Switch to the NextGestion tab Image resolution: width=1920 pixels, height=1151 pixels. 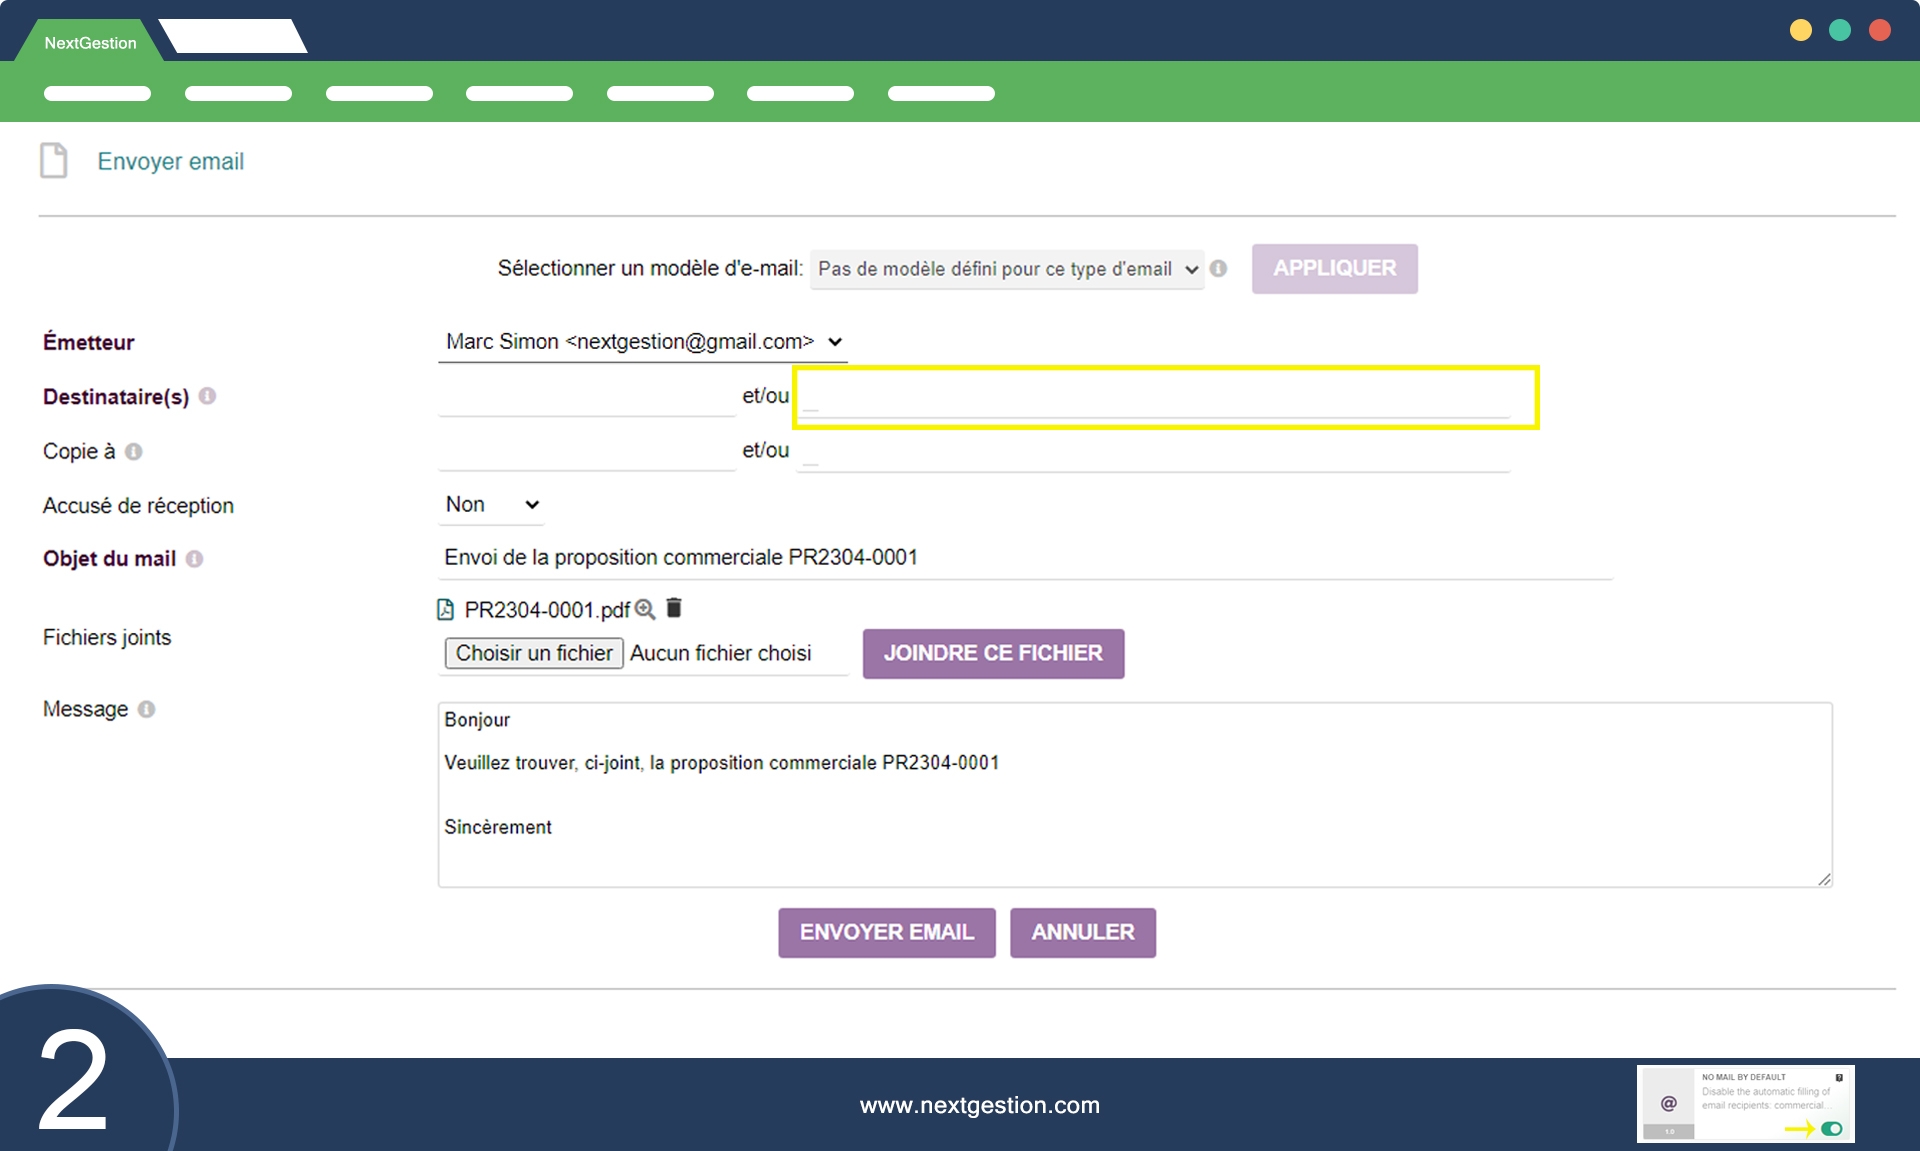pos(90,43)
